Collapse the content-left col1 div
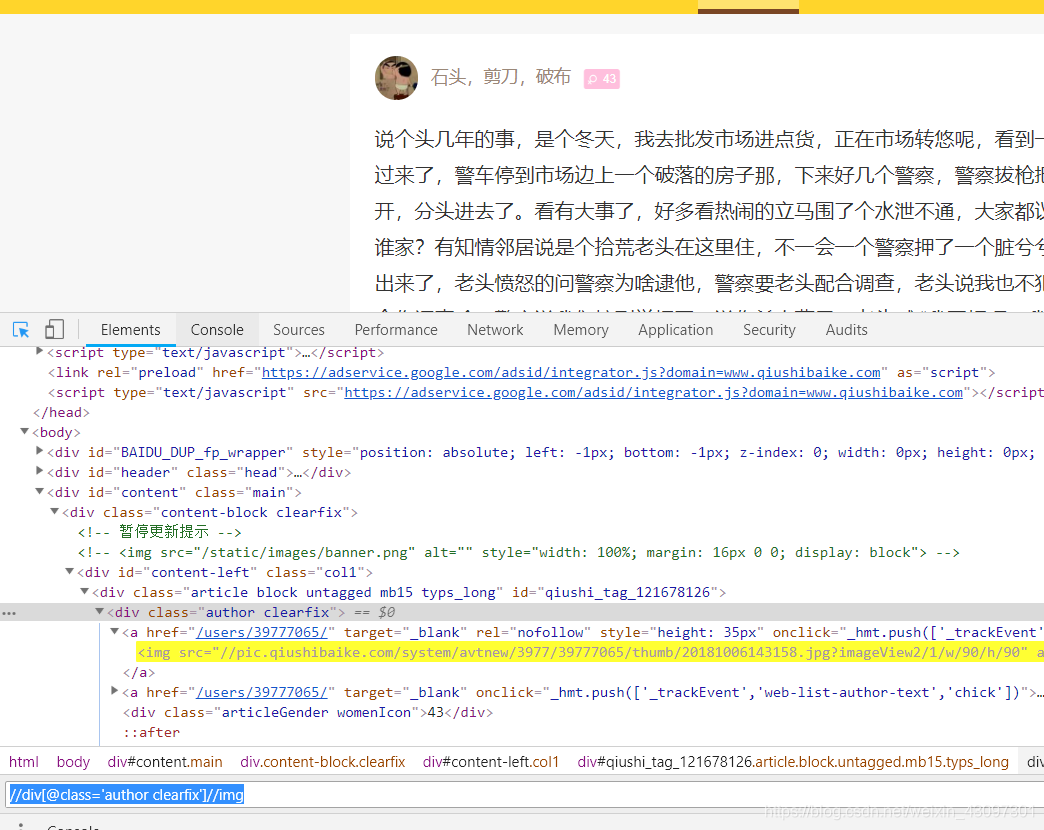 [x=69, y=571]
